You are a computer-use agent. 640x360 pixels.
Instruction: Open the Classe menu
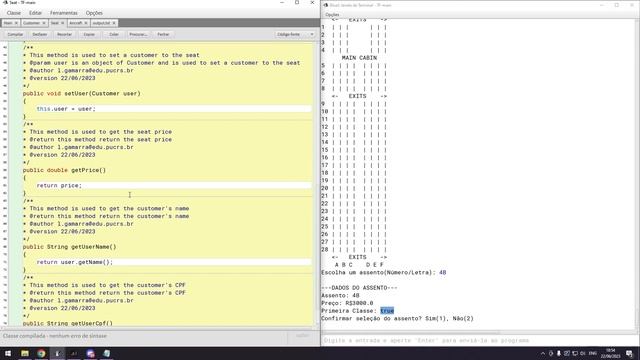[13, 13]
